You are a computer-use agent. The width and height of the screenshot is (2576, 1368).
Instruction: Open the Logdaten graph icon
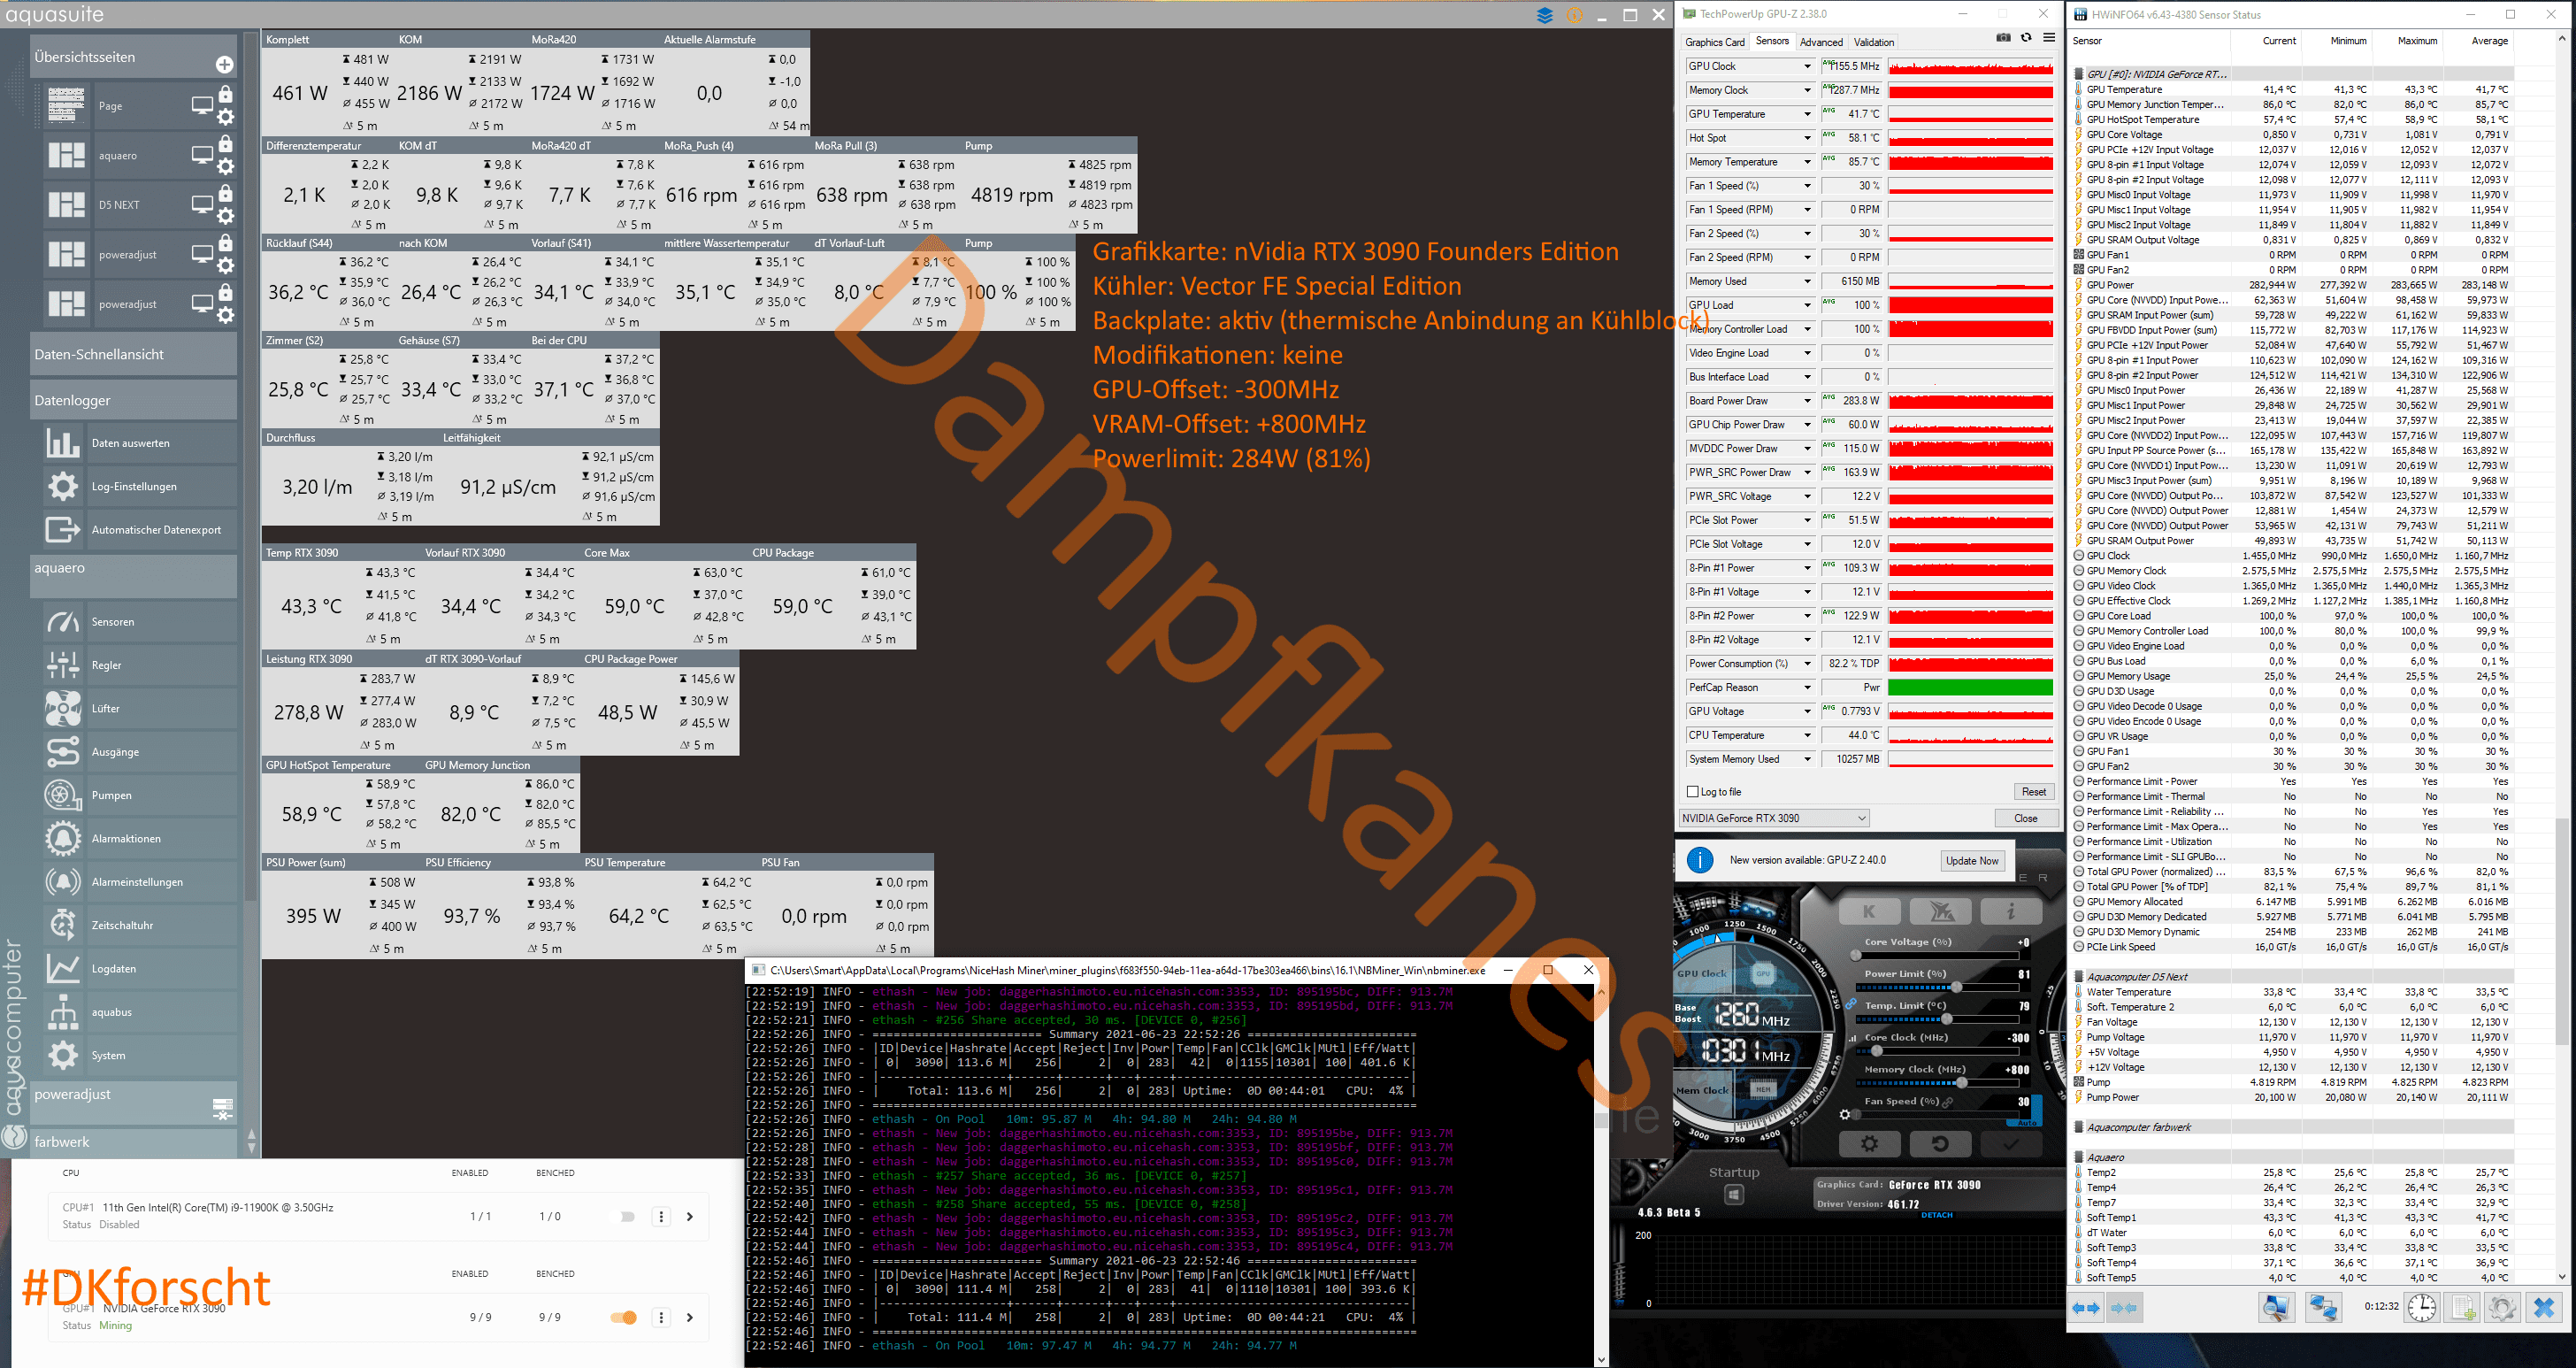pyautogui.click(x=63, y=968)
